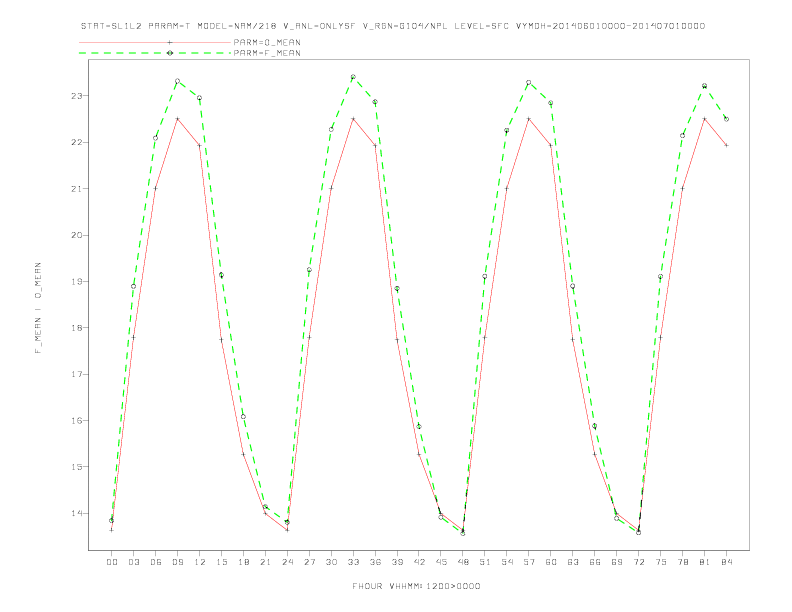Viewport: 792px width, 612px height.
Task: Click the vertical F_MEAN | O_MEAN axis label
Action: pyautogui.click(x=38, y=308)
